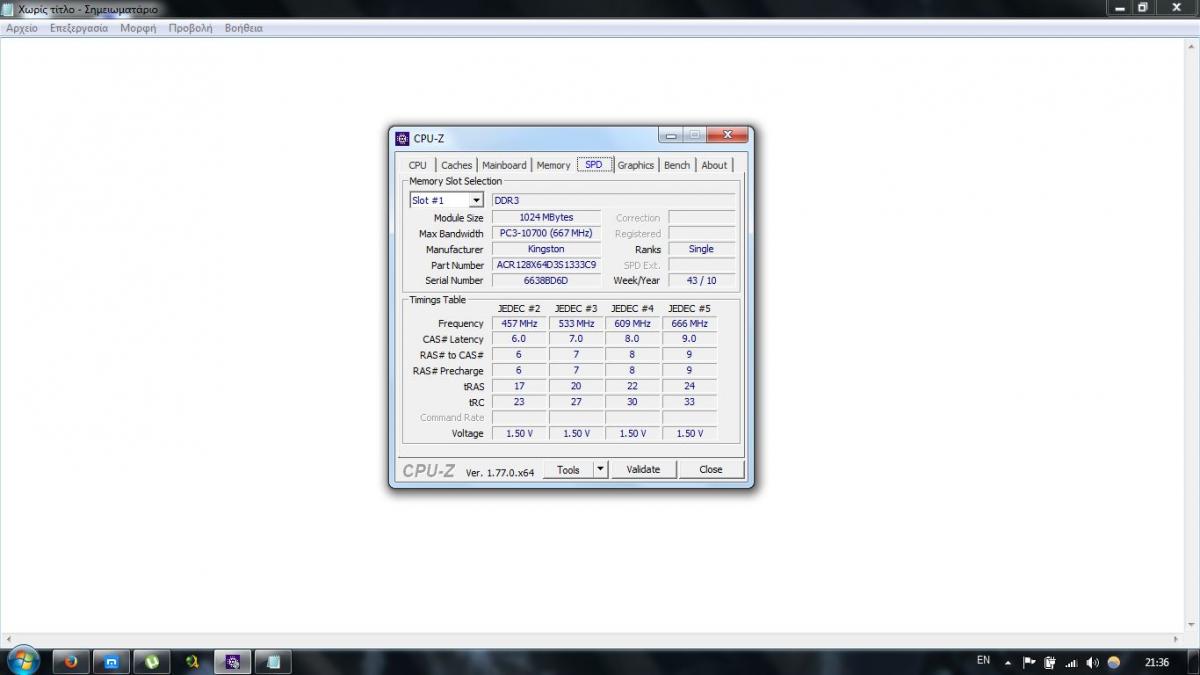Click the JEDEC #2 frequency 457 MHz
Viewport: 1200px width, 675px height.
point(519,324)
